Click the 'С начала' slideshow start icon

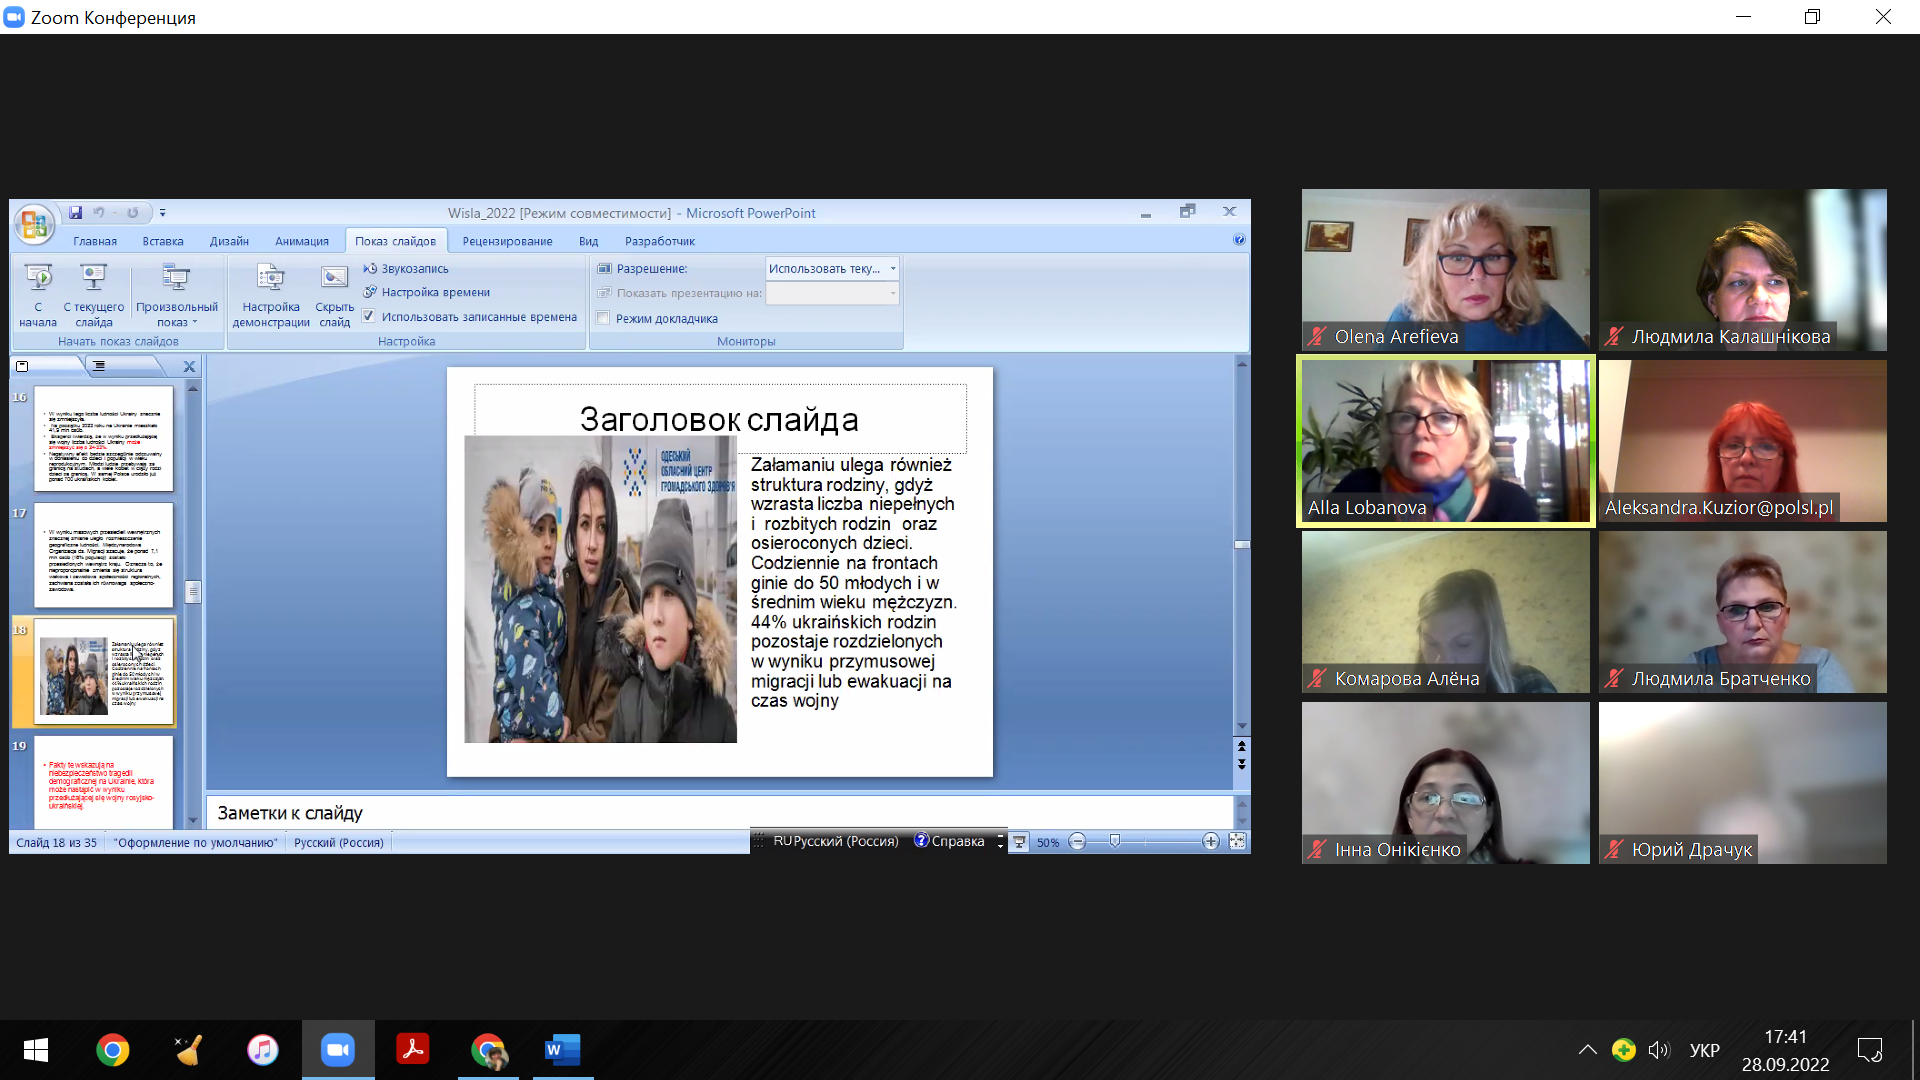pyautogui.click(x=38, y=279)
